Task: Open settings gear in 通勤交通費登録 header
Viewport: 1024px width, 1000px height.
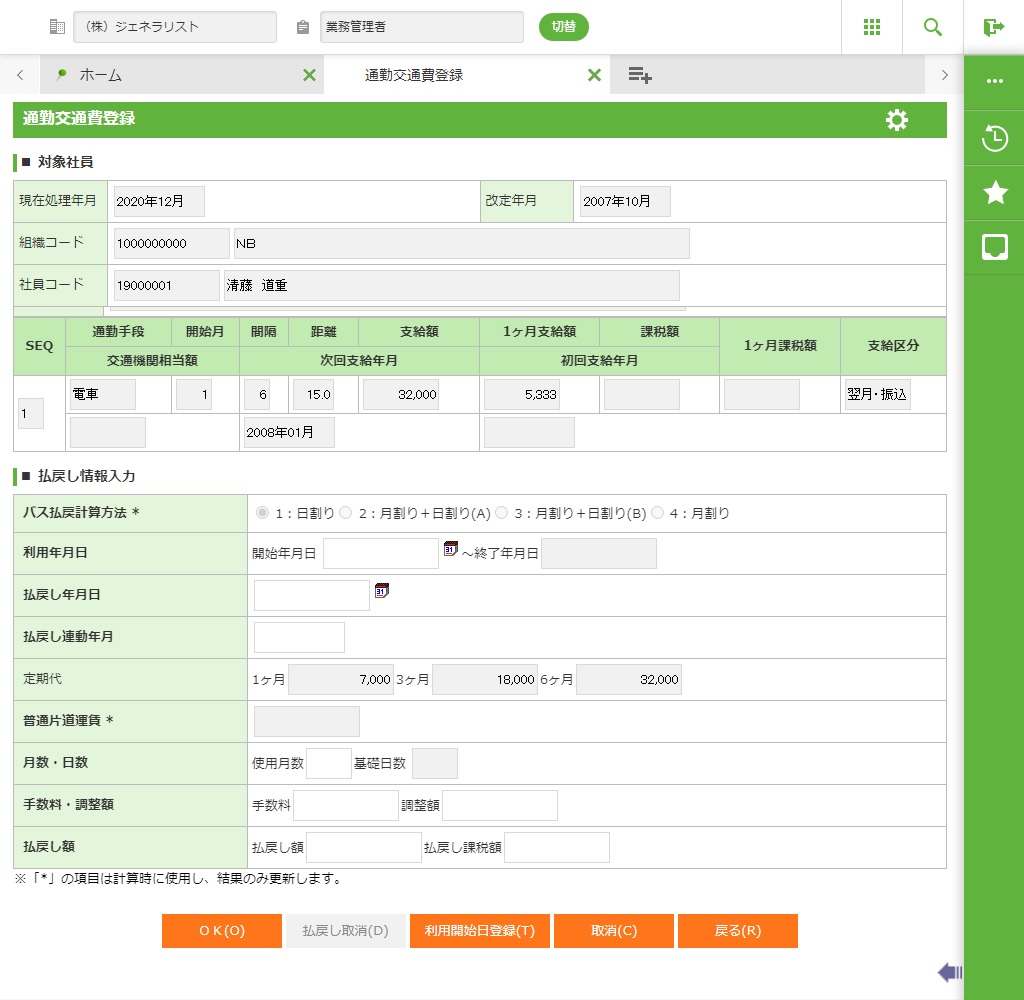Action: 897,120
